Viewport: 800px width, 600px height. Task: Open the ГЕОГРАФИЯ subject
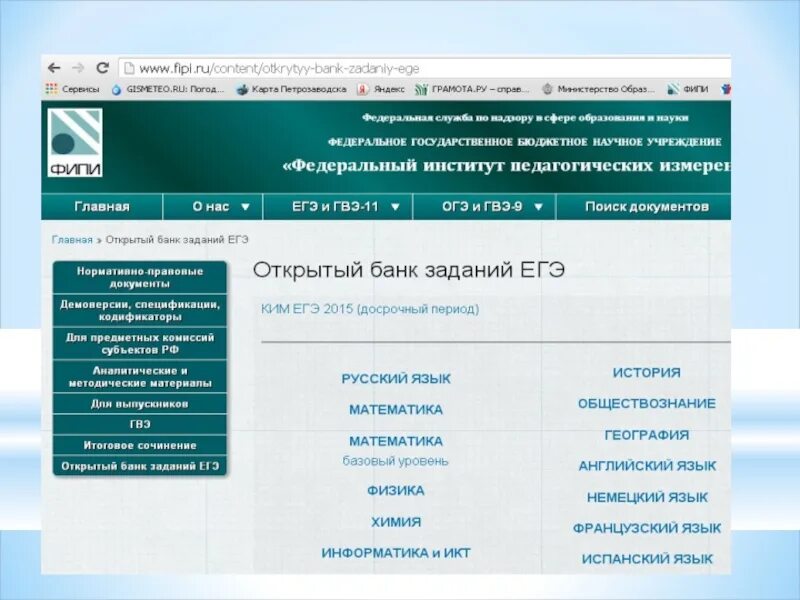point(646,435)
